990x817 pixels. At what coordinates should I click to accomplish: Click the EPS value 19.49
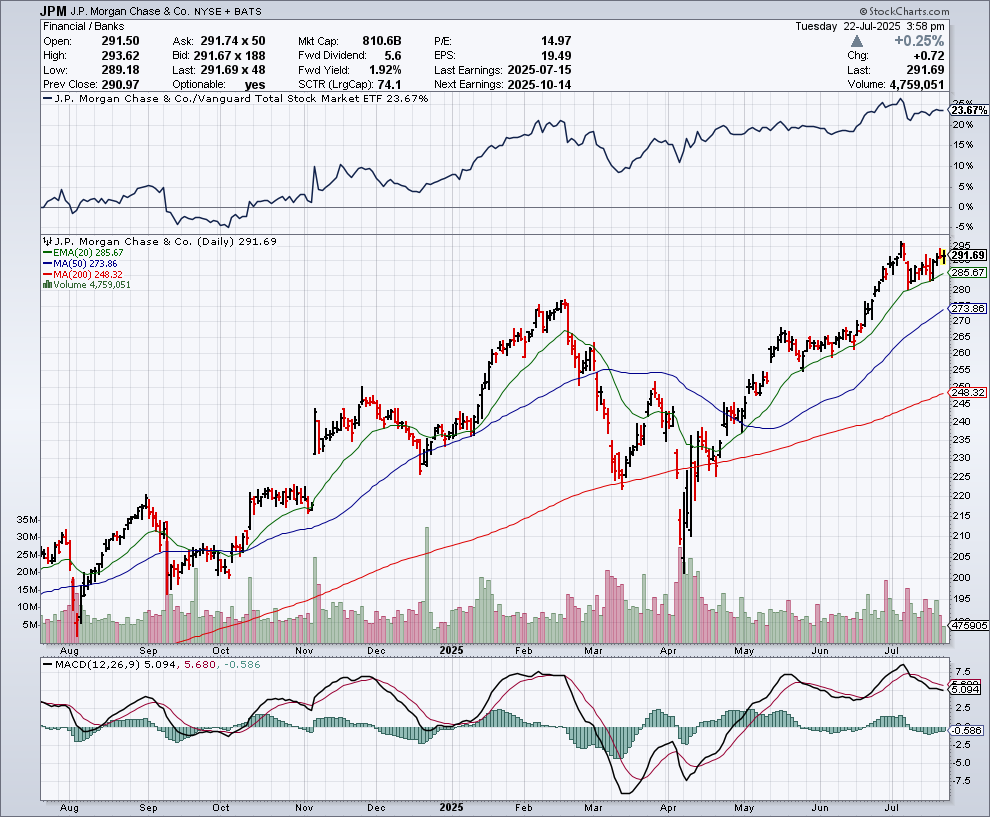(556, 56)
